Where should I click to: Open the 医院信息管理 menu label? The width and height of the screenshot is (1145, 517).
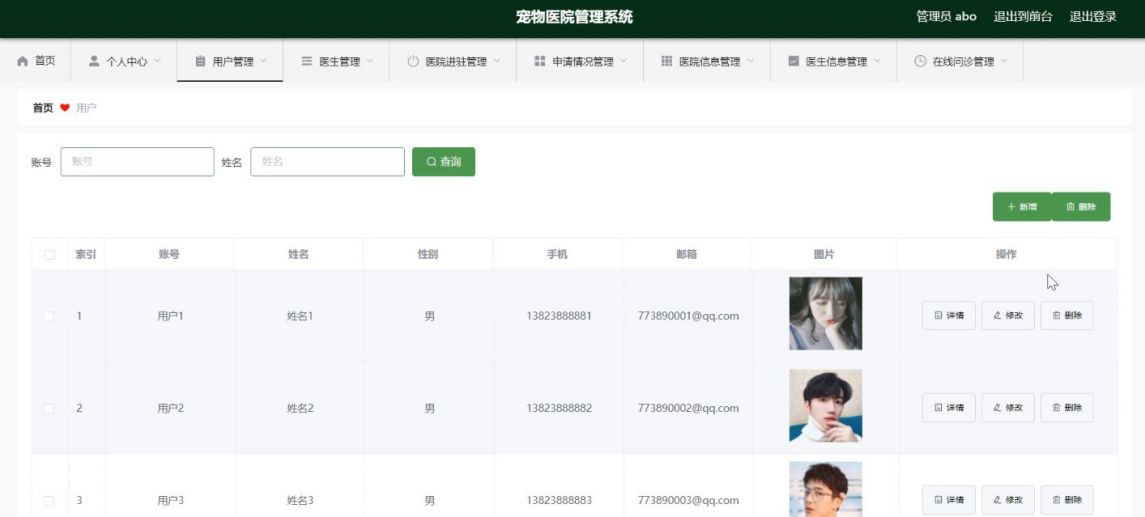[x=710, y=62]
